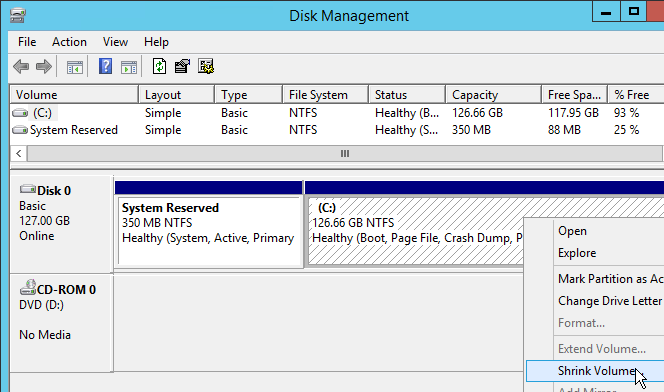The width and height of the screenshot is (664, 392).
Task: Sort by the File System column header
Action: click(x=325, y=95)
